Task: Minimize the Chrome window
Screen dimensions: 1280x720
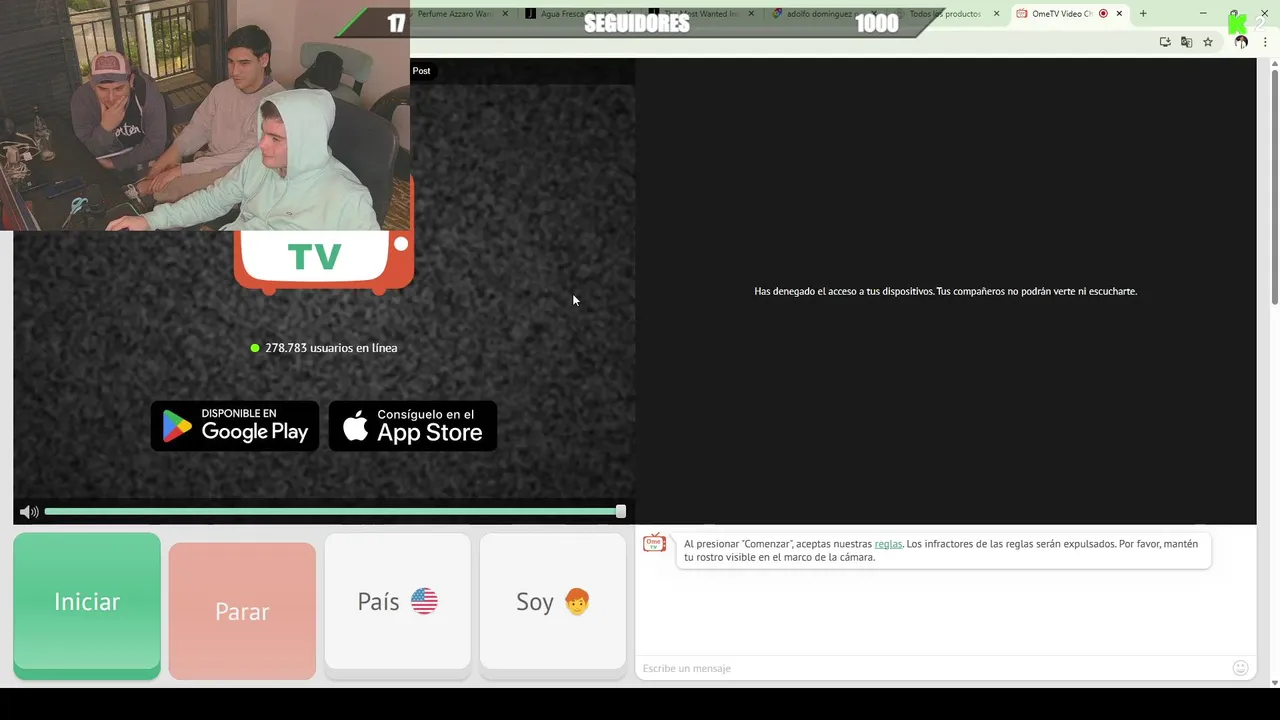Action: pyautogui.click(x=1203, y=13)
